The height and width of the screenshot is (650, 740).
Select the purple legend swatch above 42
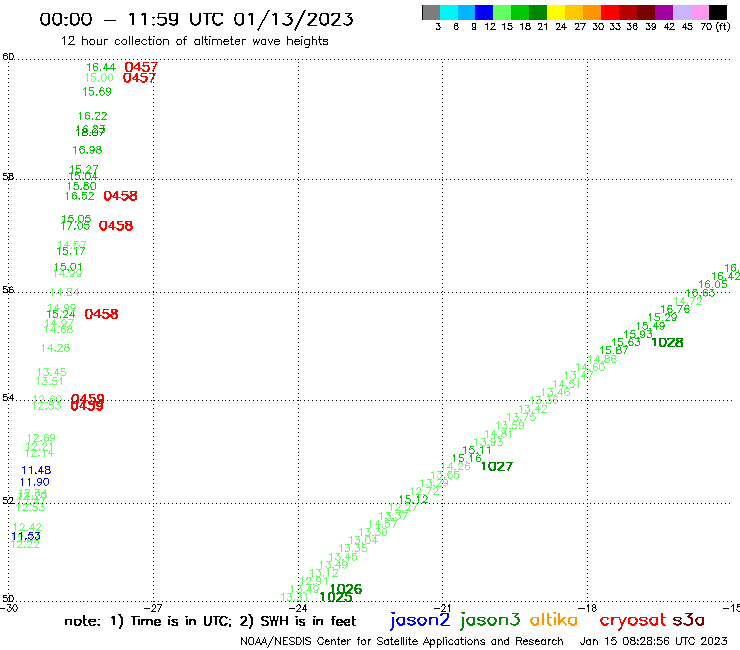[664, 12]
